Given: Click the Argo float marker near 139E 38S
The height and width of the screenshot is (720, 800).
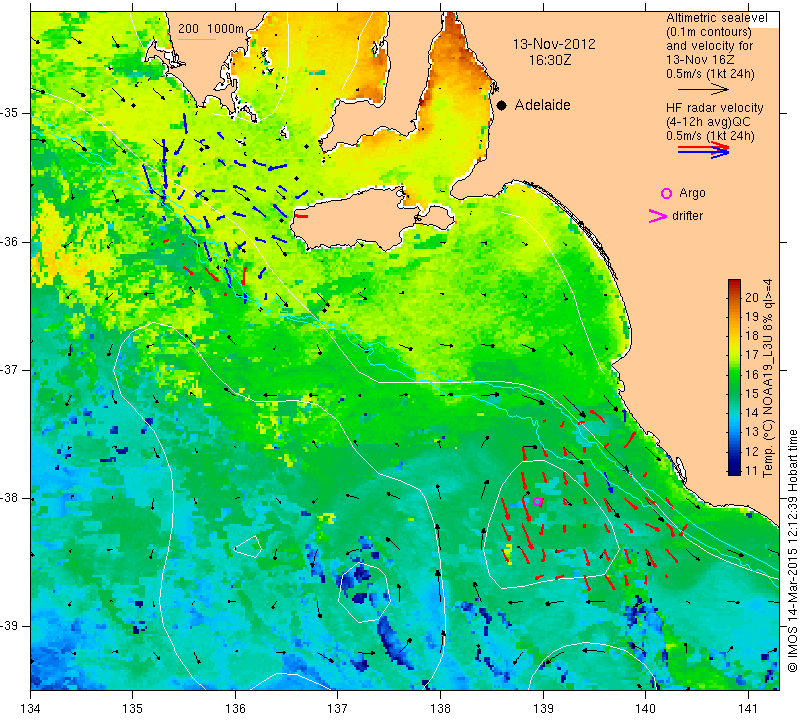Looking at the screenshot, I should [x=537, y=501].
